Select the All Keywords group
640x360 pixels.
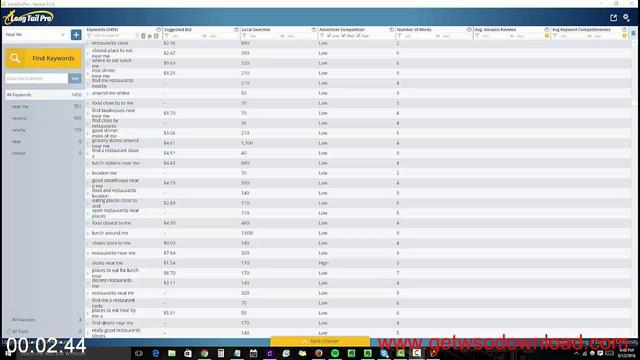[44, 95]
